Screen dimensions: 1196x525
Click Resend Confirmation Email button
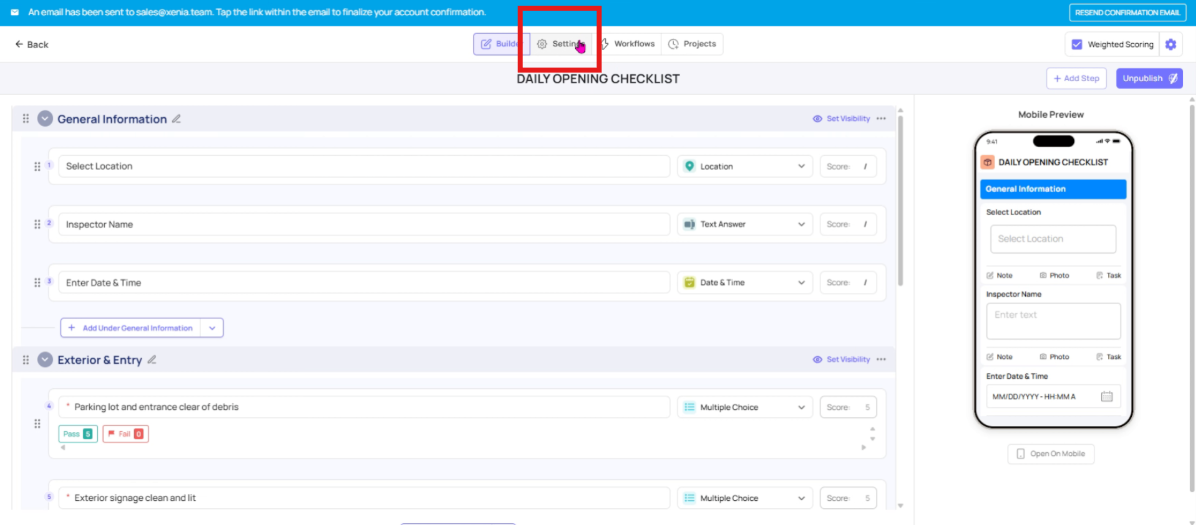click(1126, 13)
